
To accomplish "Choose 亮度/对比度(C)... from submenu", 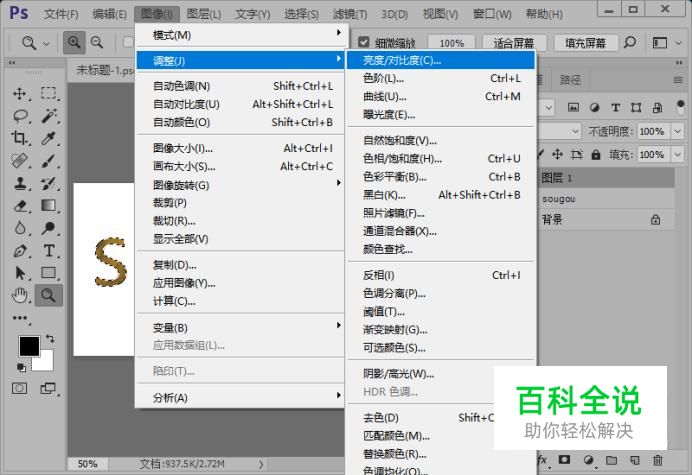I will 441,60.
